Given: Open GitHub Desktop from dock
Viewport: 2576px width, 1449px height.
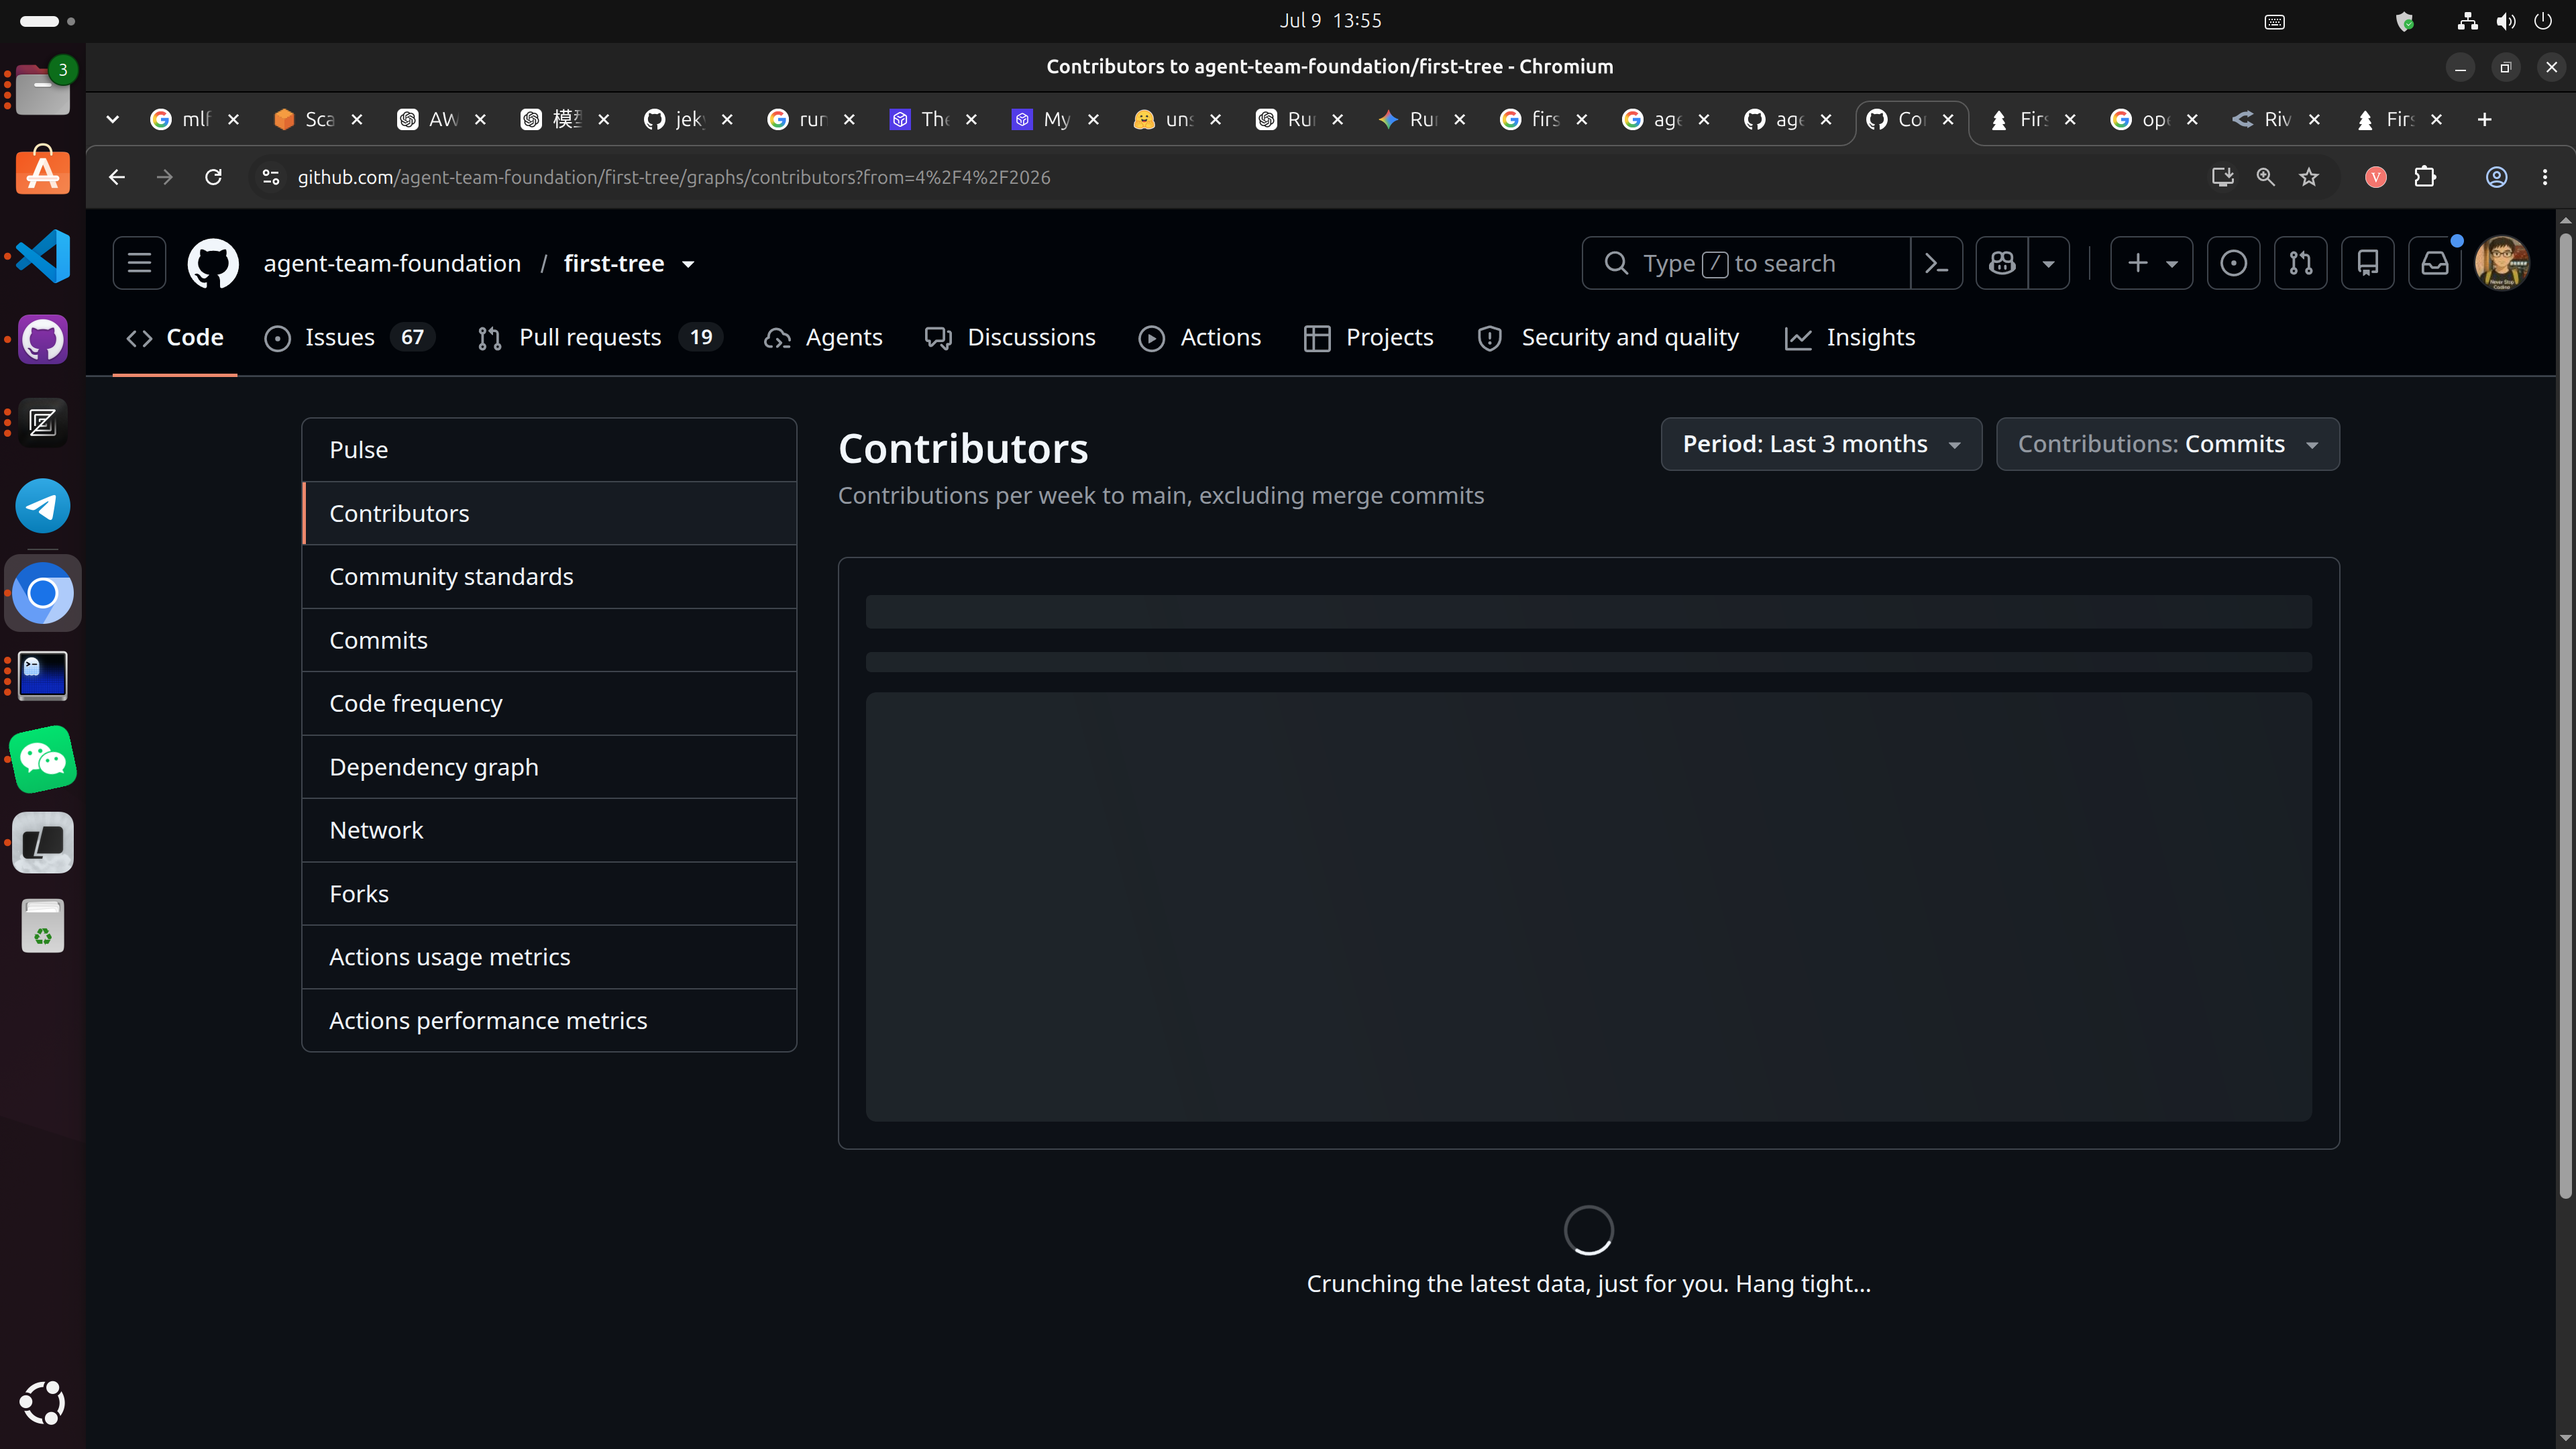Looking at the screenshot, I should pyautogui.click(x=43, y=340).
